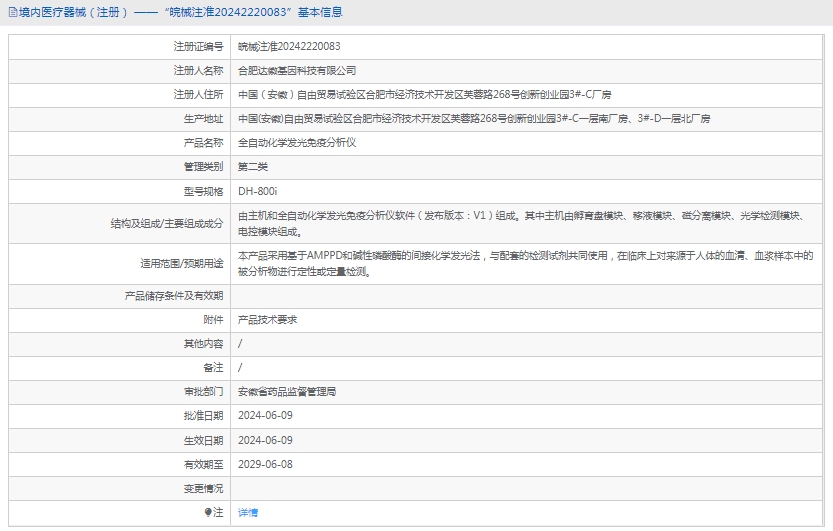
Task: Click the 注册证编号 row label
Action: (198, 46)
